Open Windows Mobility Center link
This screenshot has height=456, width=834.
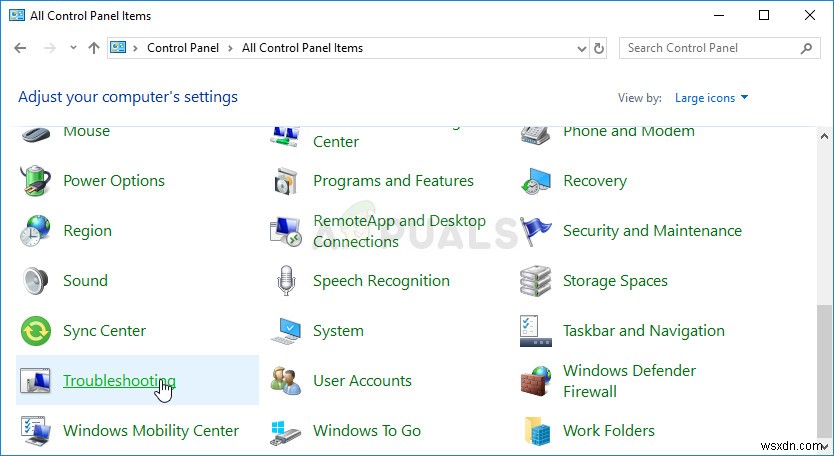tap(151, 431)
